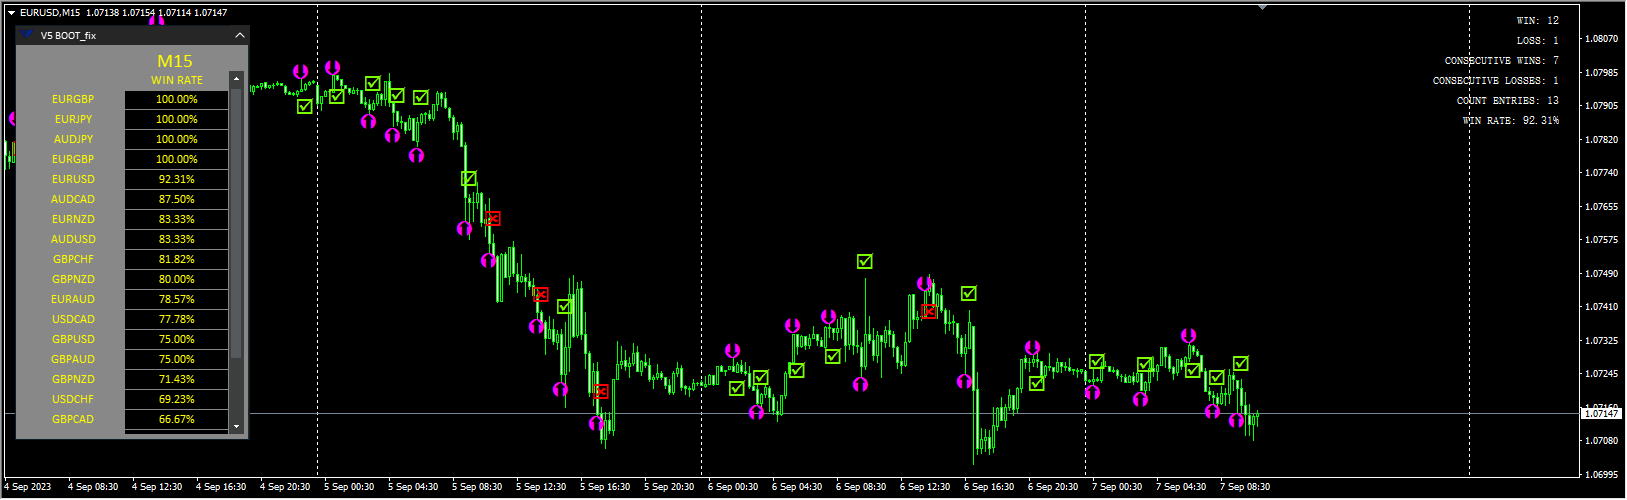Click the WIN: 12 statistic label
Image resolution: width=1627 pixels, height=500 pixels.
1537,20
